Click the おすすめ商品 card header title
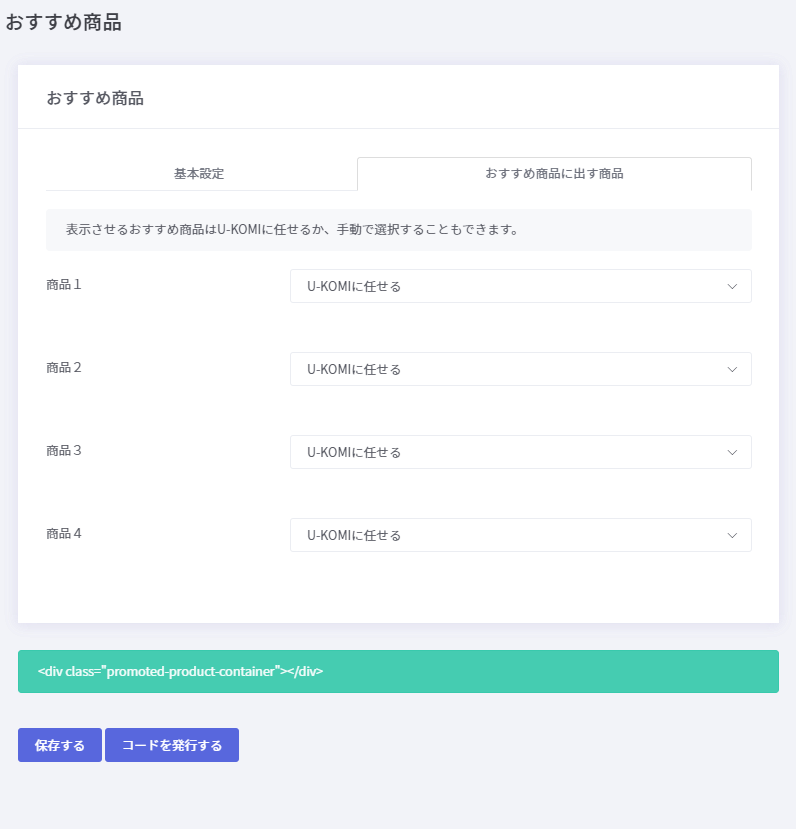Screen dimensions: 796x829 coord(95,98)
